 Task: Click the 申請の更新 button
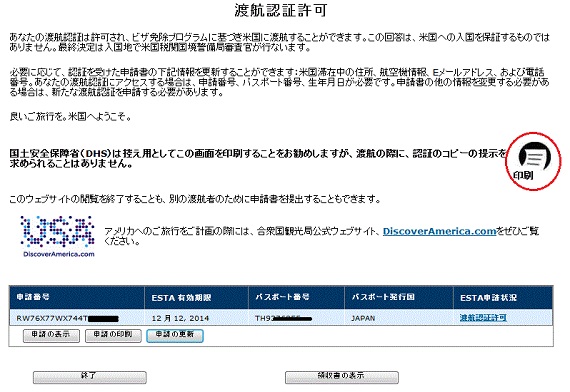(175, 335)
